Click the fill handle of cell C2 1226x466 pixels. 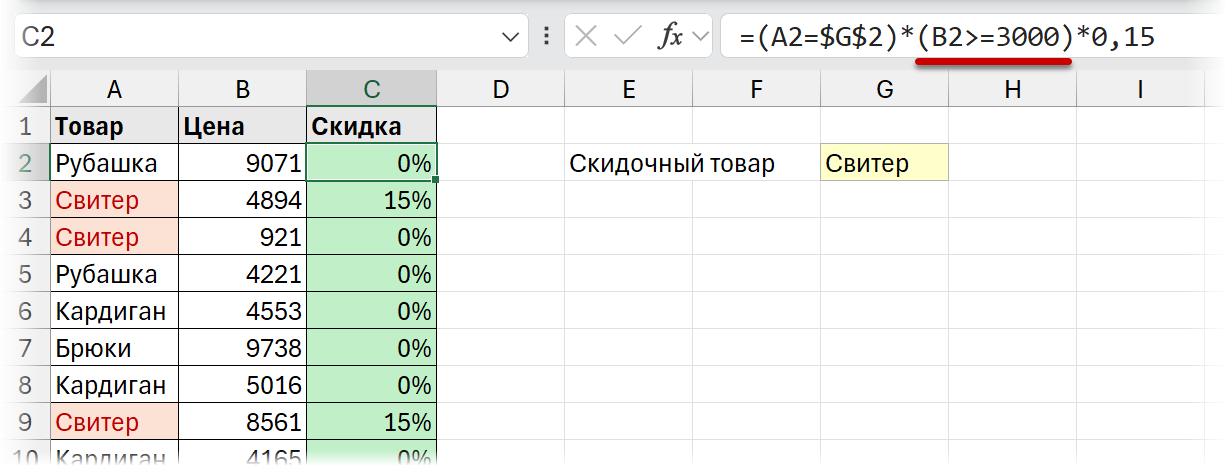pos(437,180)
